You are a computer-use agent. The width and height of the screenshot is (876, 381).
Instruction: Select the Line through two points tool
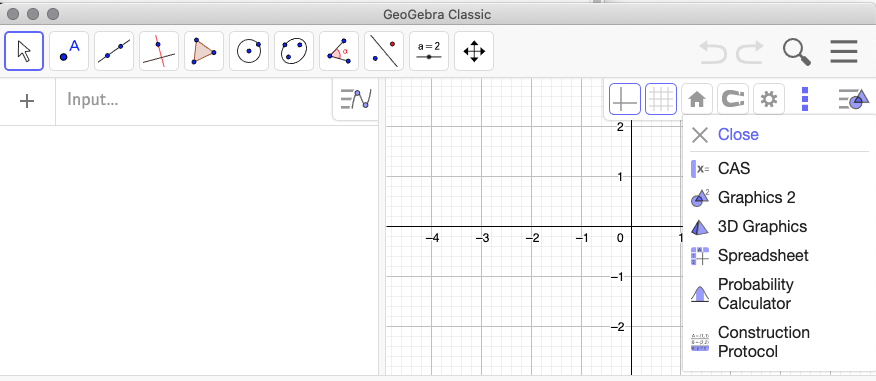(114, 51)
